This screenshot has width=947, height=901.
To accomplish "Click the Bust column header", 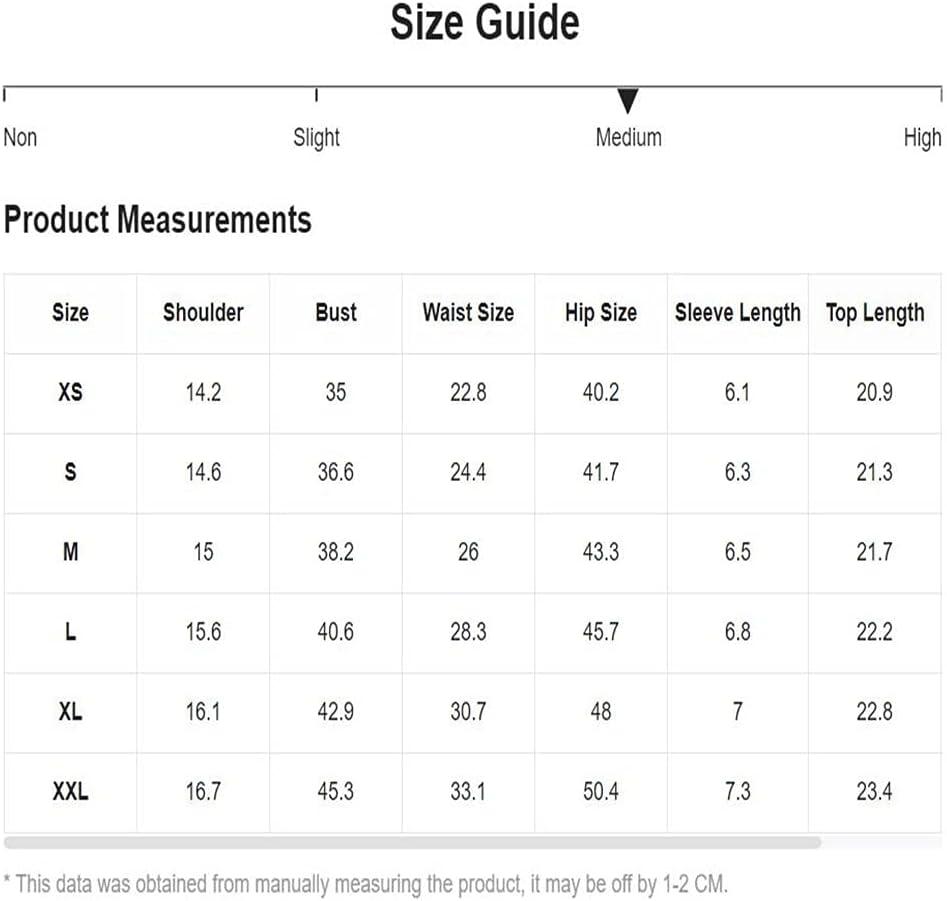I will (336, 313).
